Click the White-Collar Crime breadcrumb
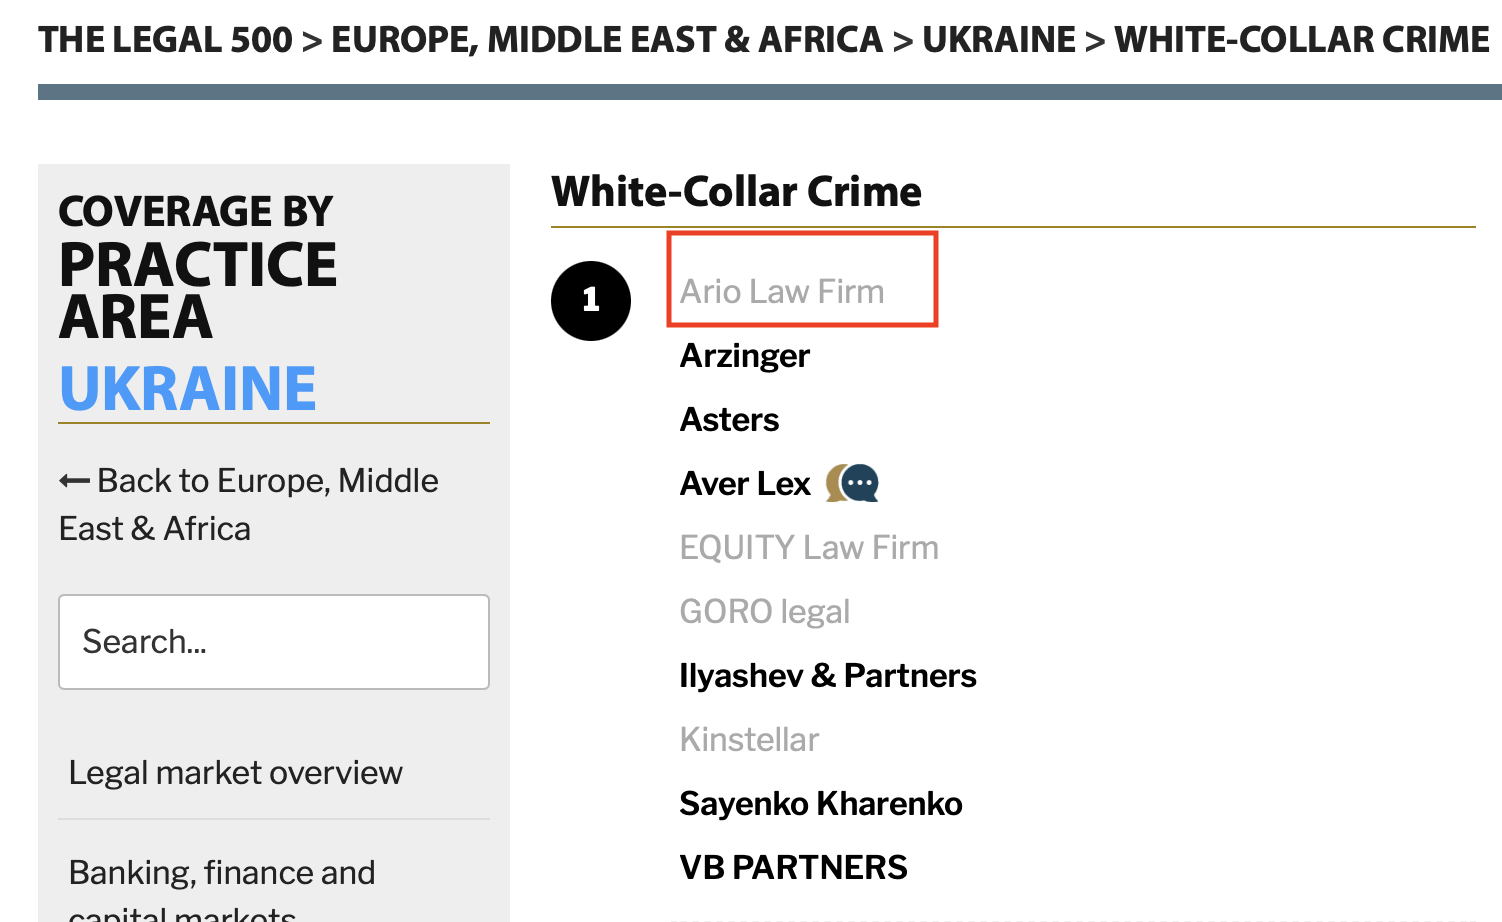Viewport: 1502px width, 922px height. [1302, 40]
